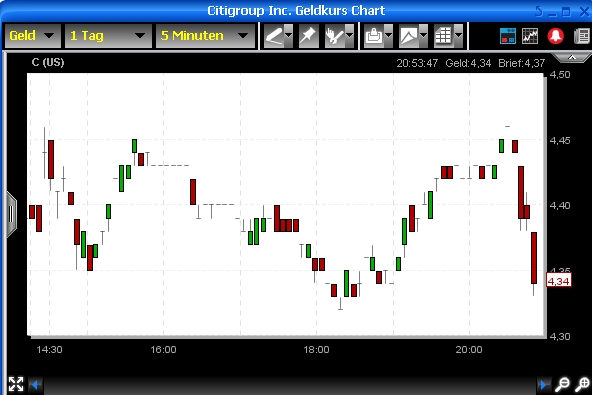Open the blue order ticket window icon
This screenshot has height=395, width=592.
pos(508,36)
